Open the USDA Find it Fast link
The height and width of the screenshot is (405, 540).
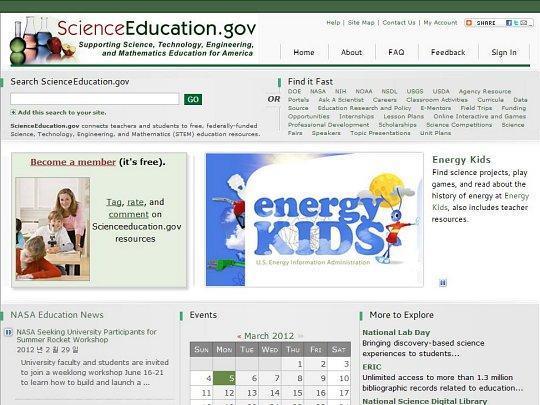(x=441, y=92)
